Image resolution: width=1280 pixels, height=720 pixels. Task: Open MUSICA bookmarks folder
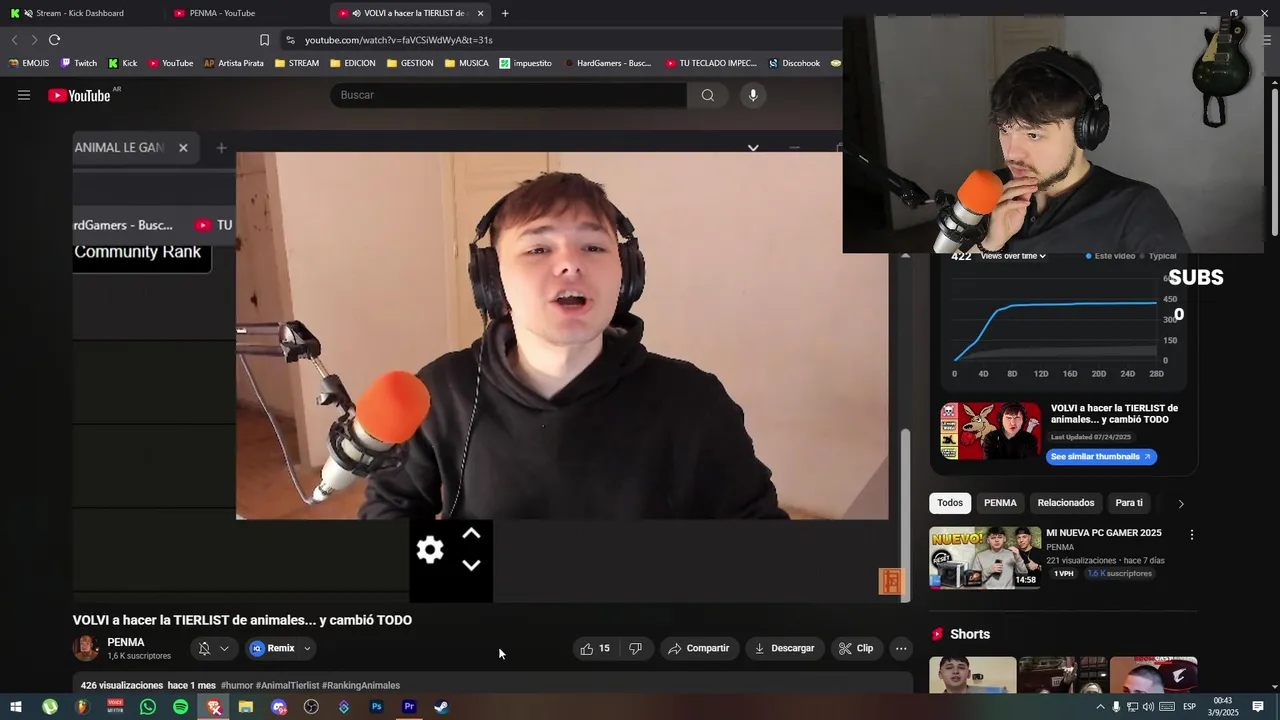point(467,63)
